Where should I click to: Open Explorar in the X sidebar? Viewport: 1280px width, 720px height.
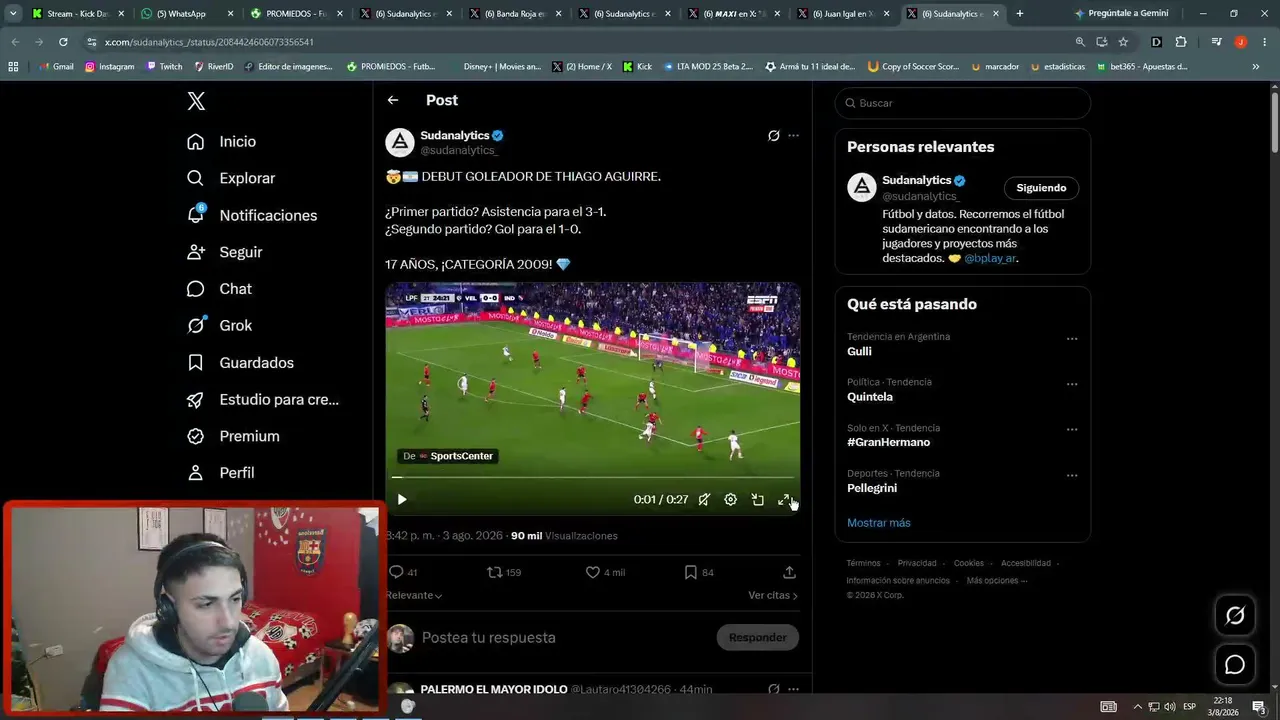[x=231, y=178]
